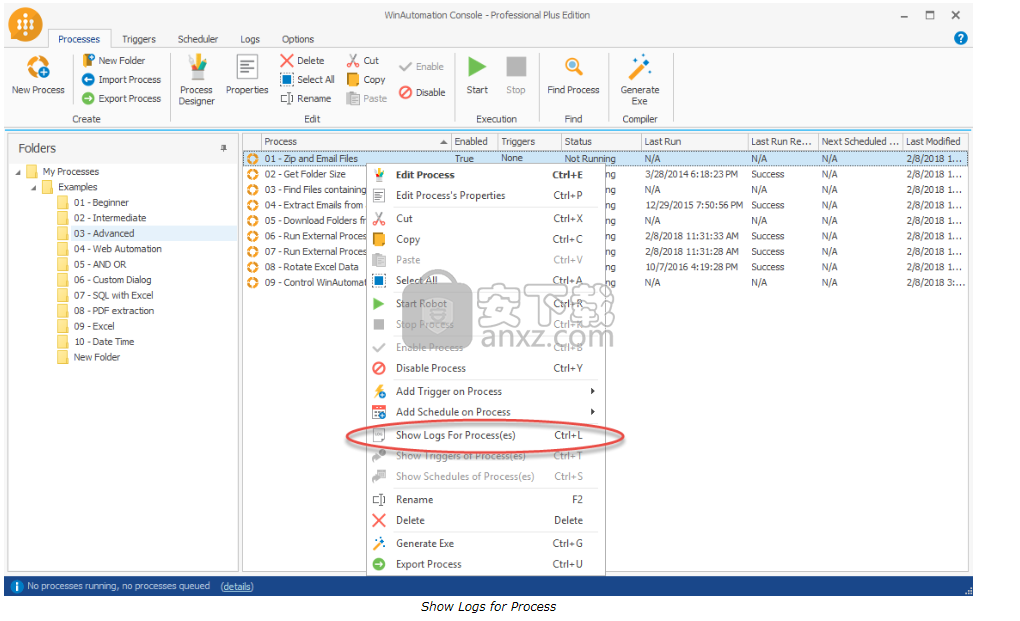1020x621 pixels.
Task: Choose Show Logs For Process(es)
Action: (486, 436)
